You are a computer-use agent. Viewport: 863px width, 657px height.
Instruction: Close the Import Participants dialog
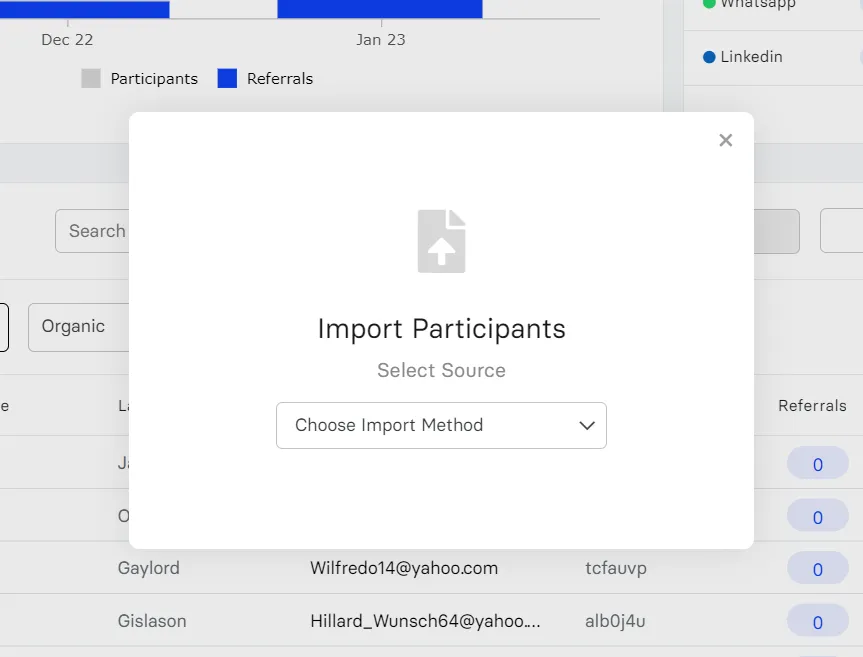(x=725, y=140)
